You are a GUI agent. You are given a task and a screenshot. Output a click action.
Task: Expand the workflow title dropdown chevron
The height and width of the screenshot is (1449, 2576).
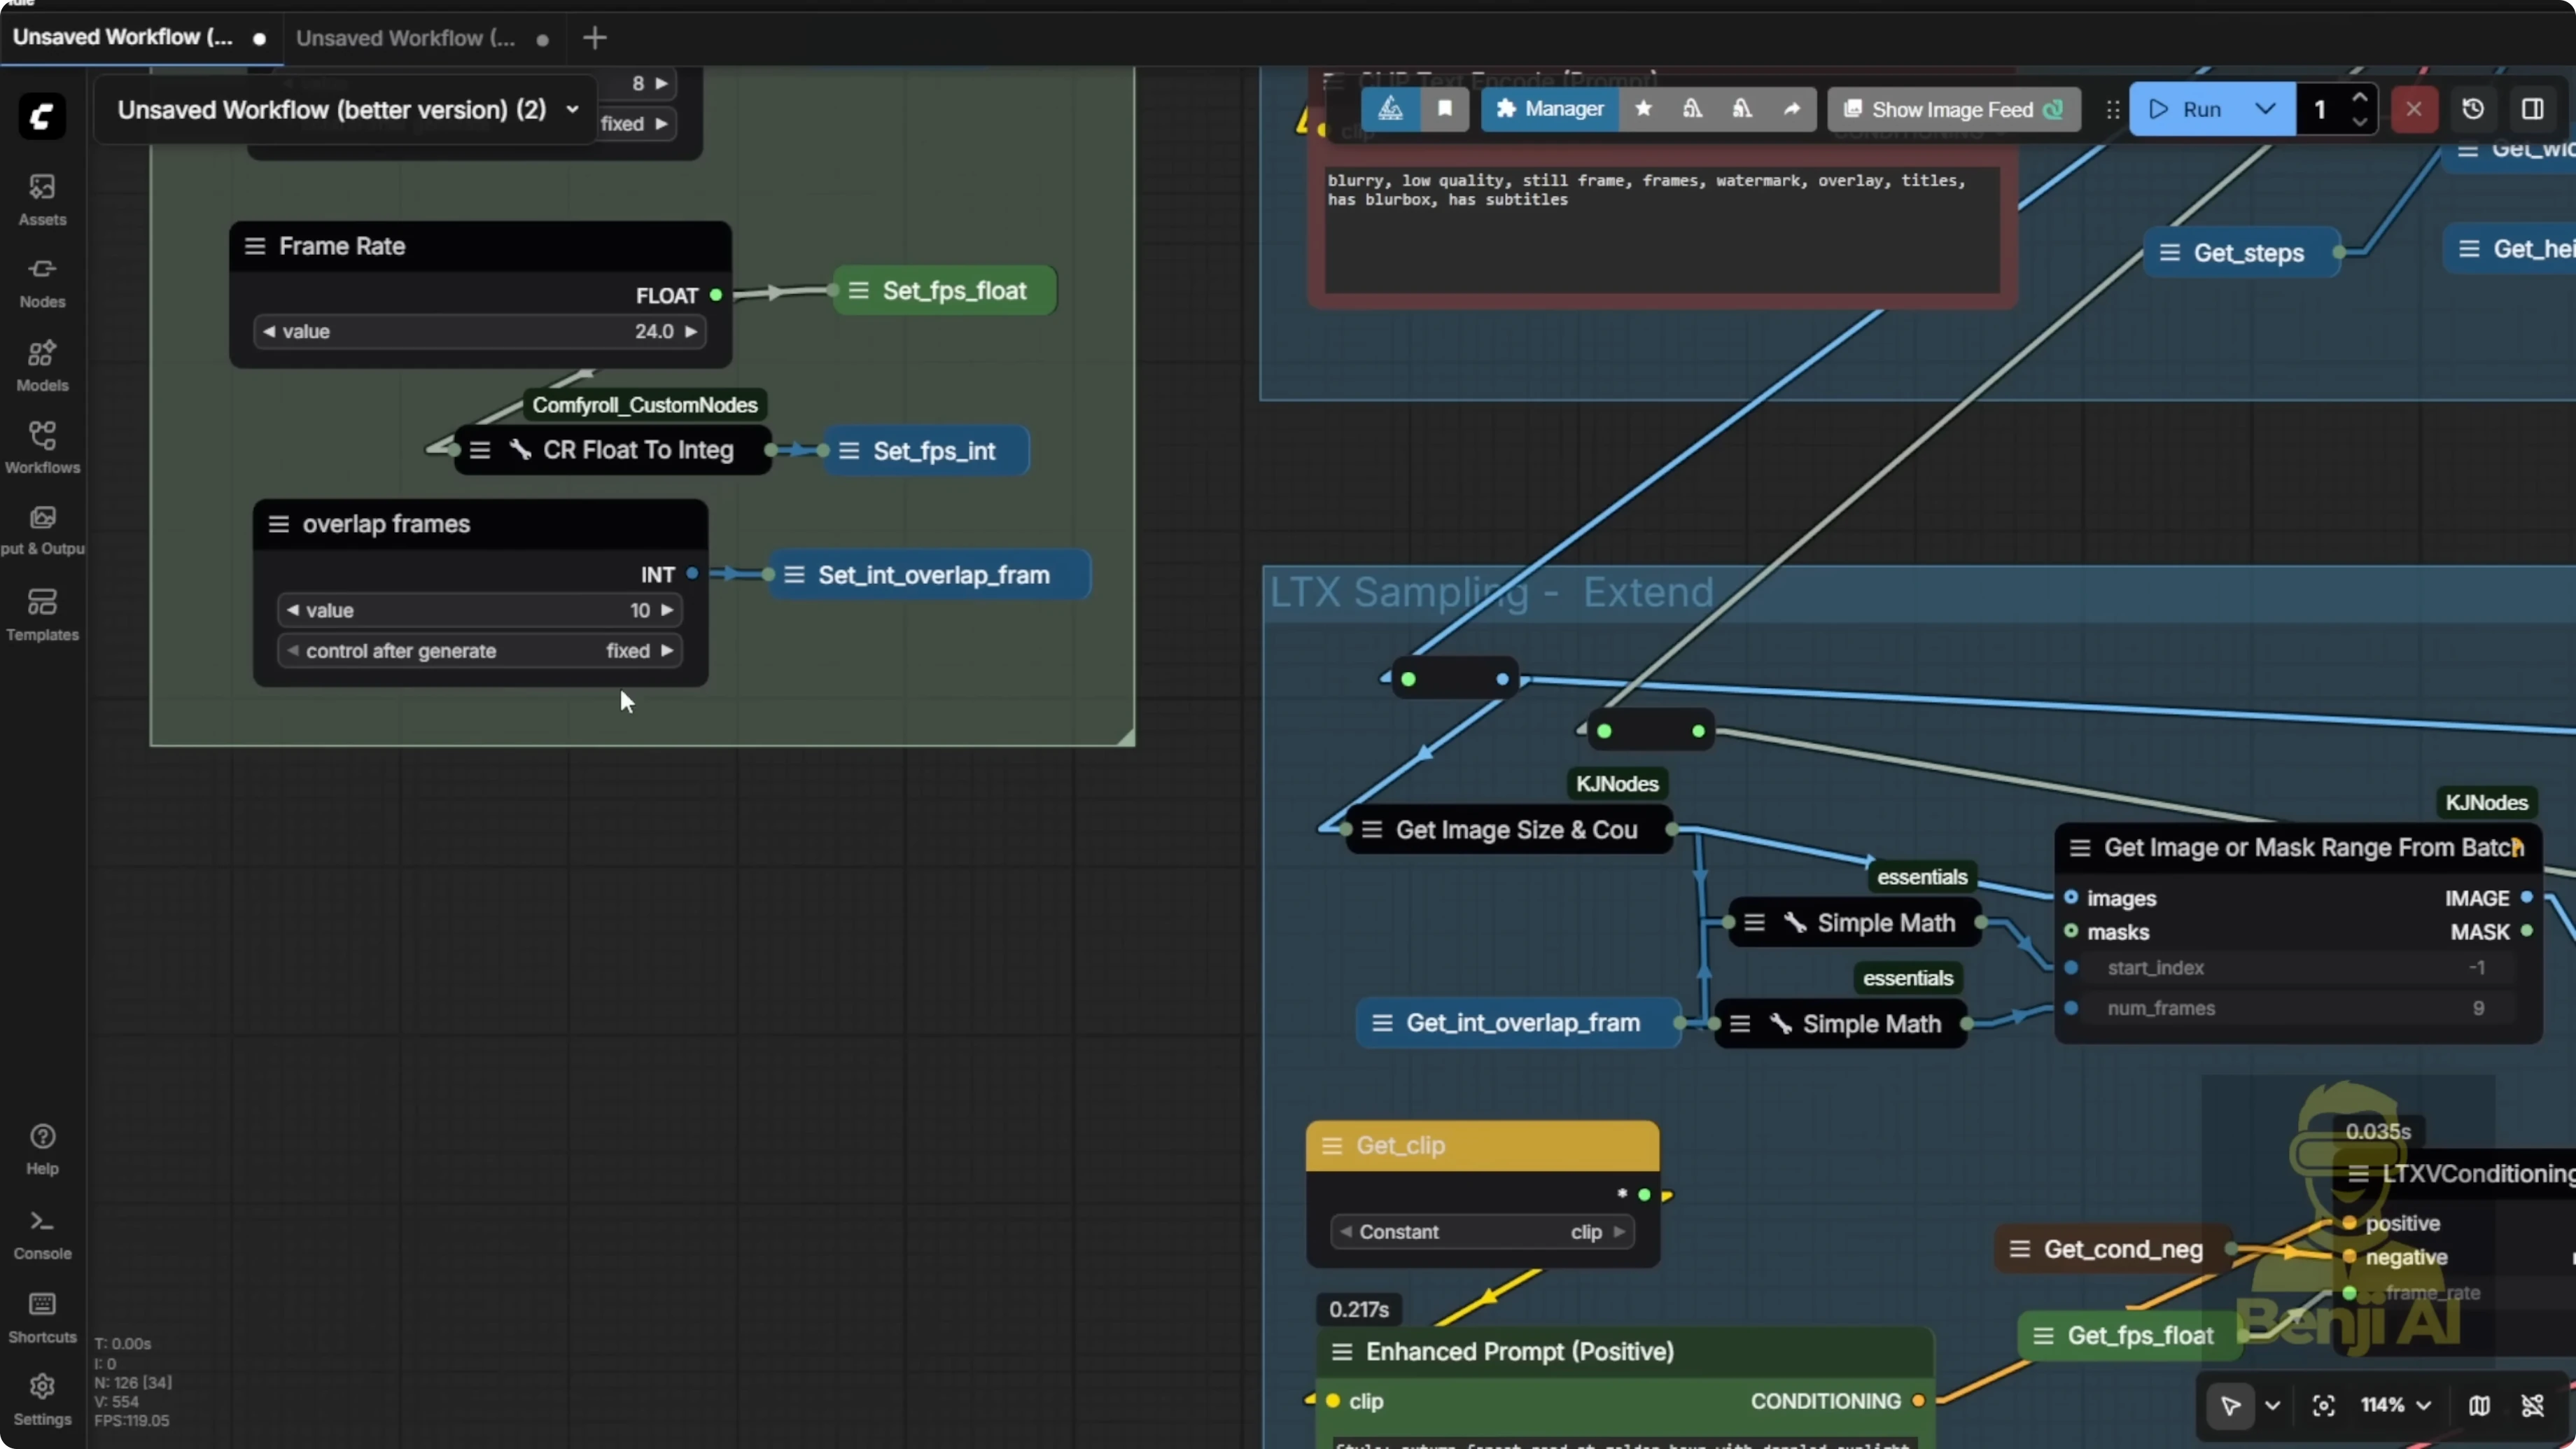tap(572, 109)
